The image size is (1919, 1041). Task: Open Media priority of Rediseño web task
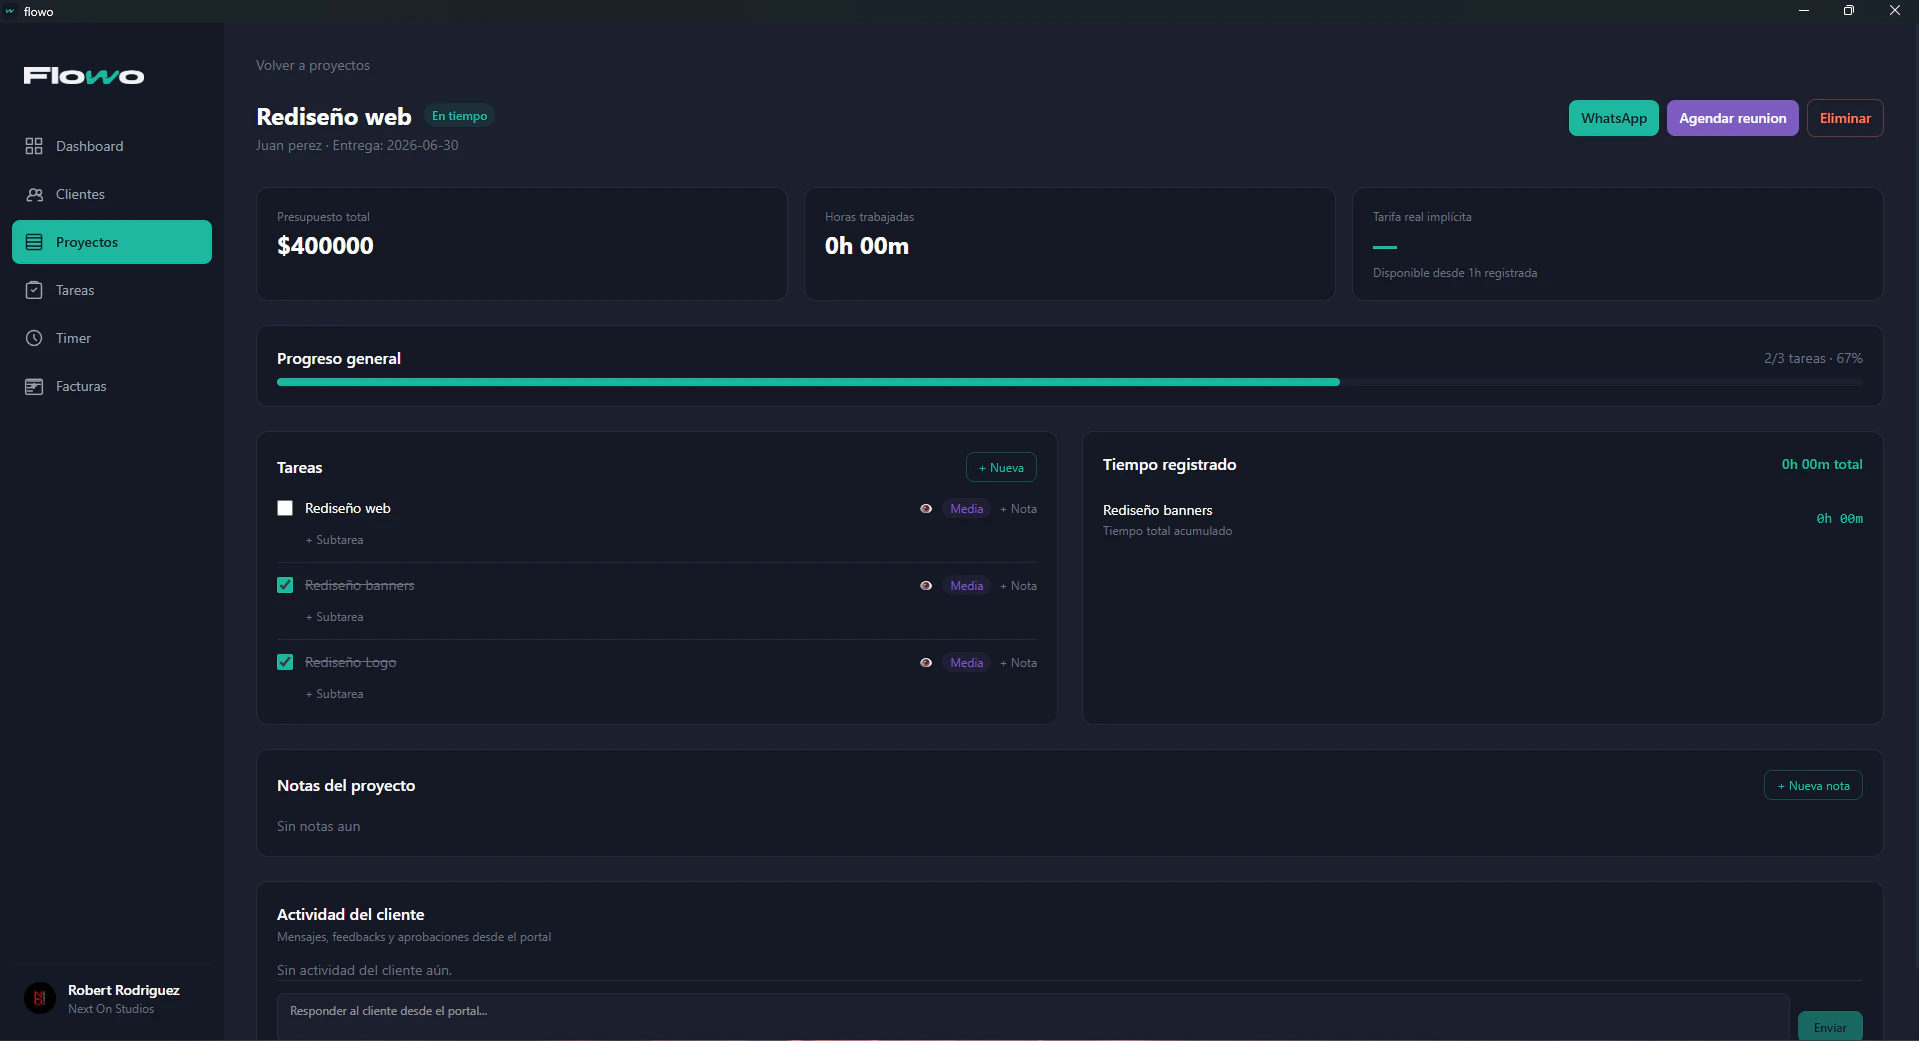pos(966,509)
